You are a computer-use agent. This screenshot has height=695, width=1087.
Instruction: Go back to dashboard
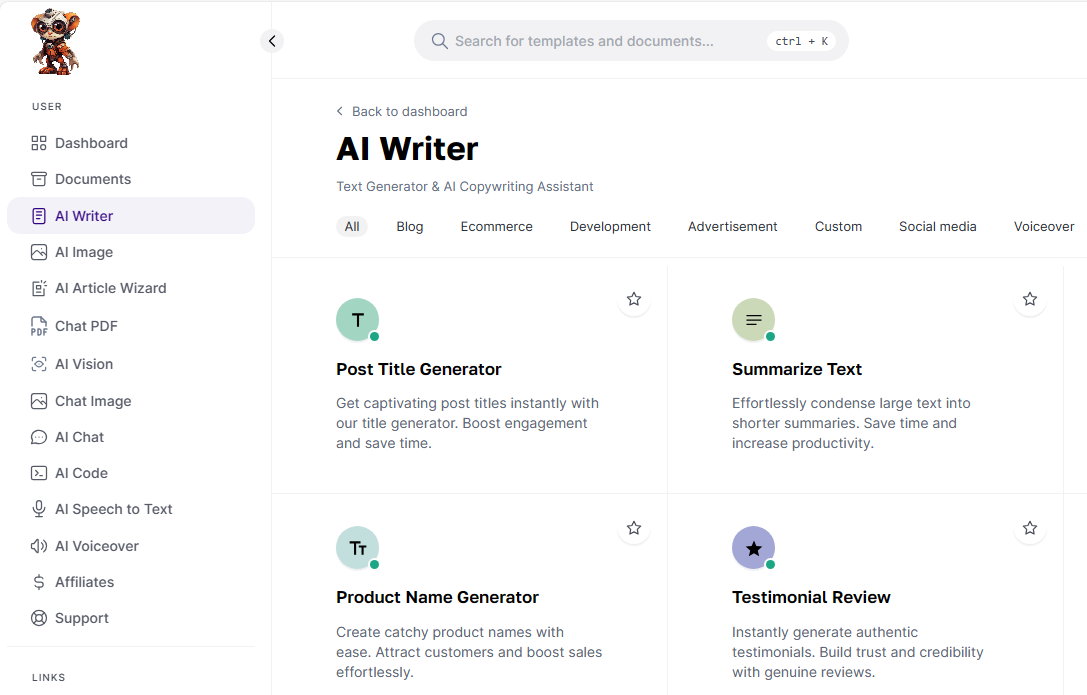pyautogui.click(x=401, y=111)
